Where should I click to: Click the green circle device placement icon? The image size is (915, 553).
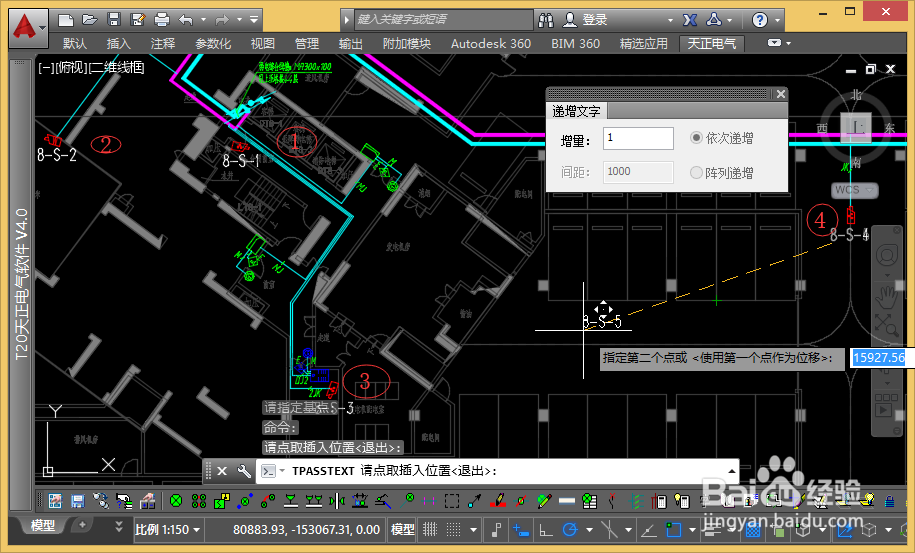176,500
